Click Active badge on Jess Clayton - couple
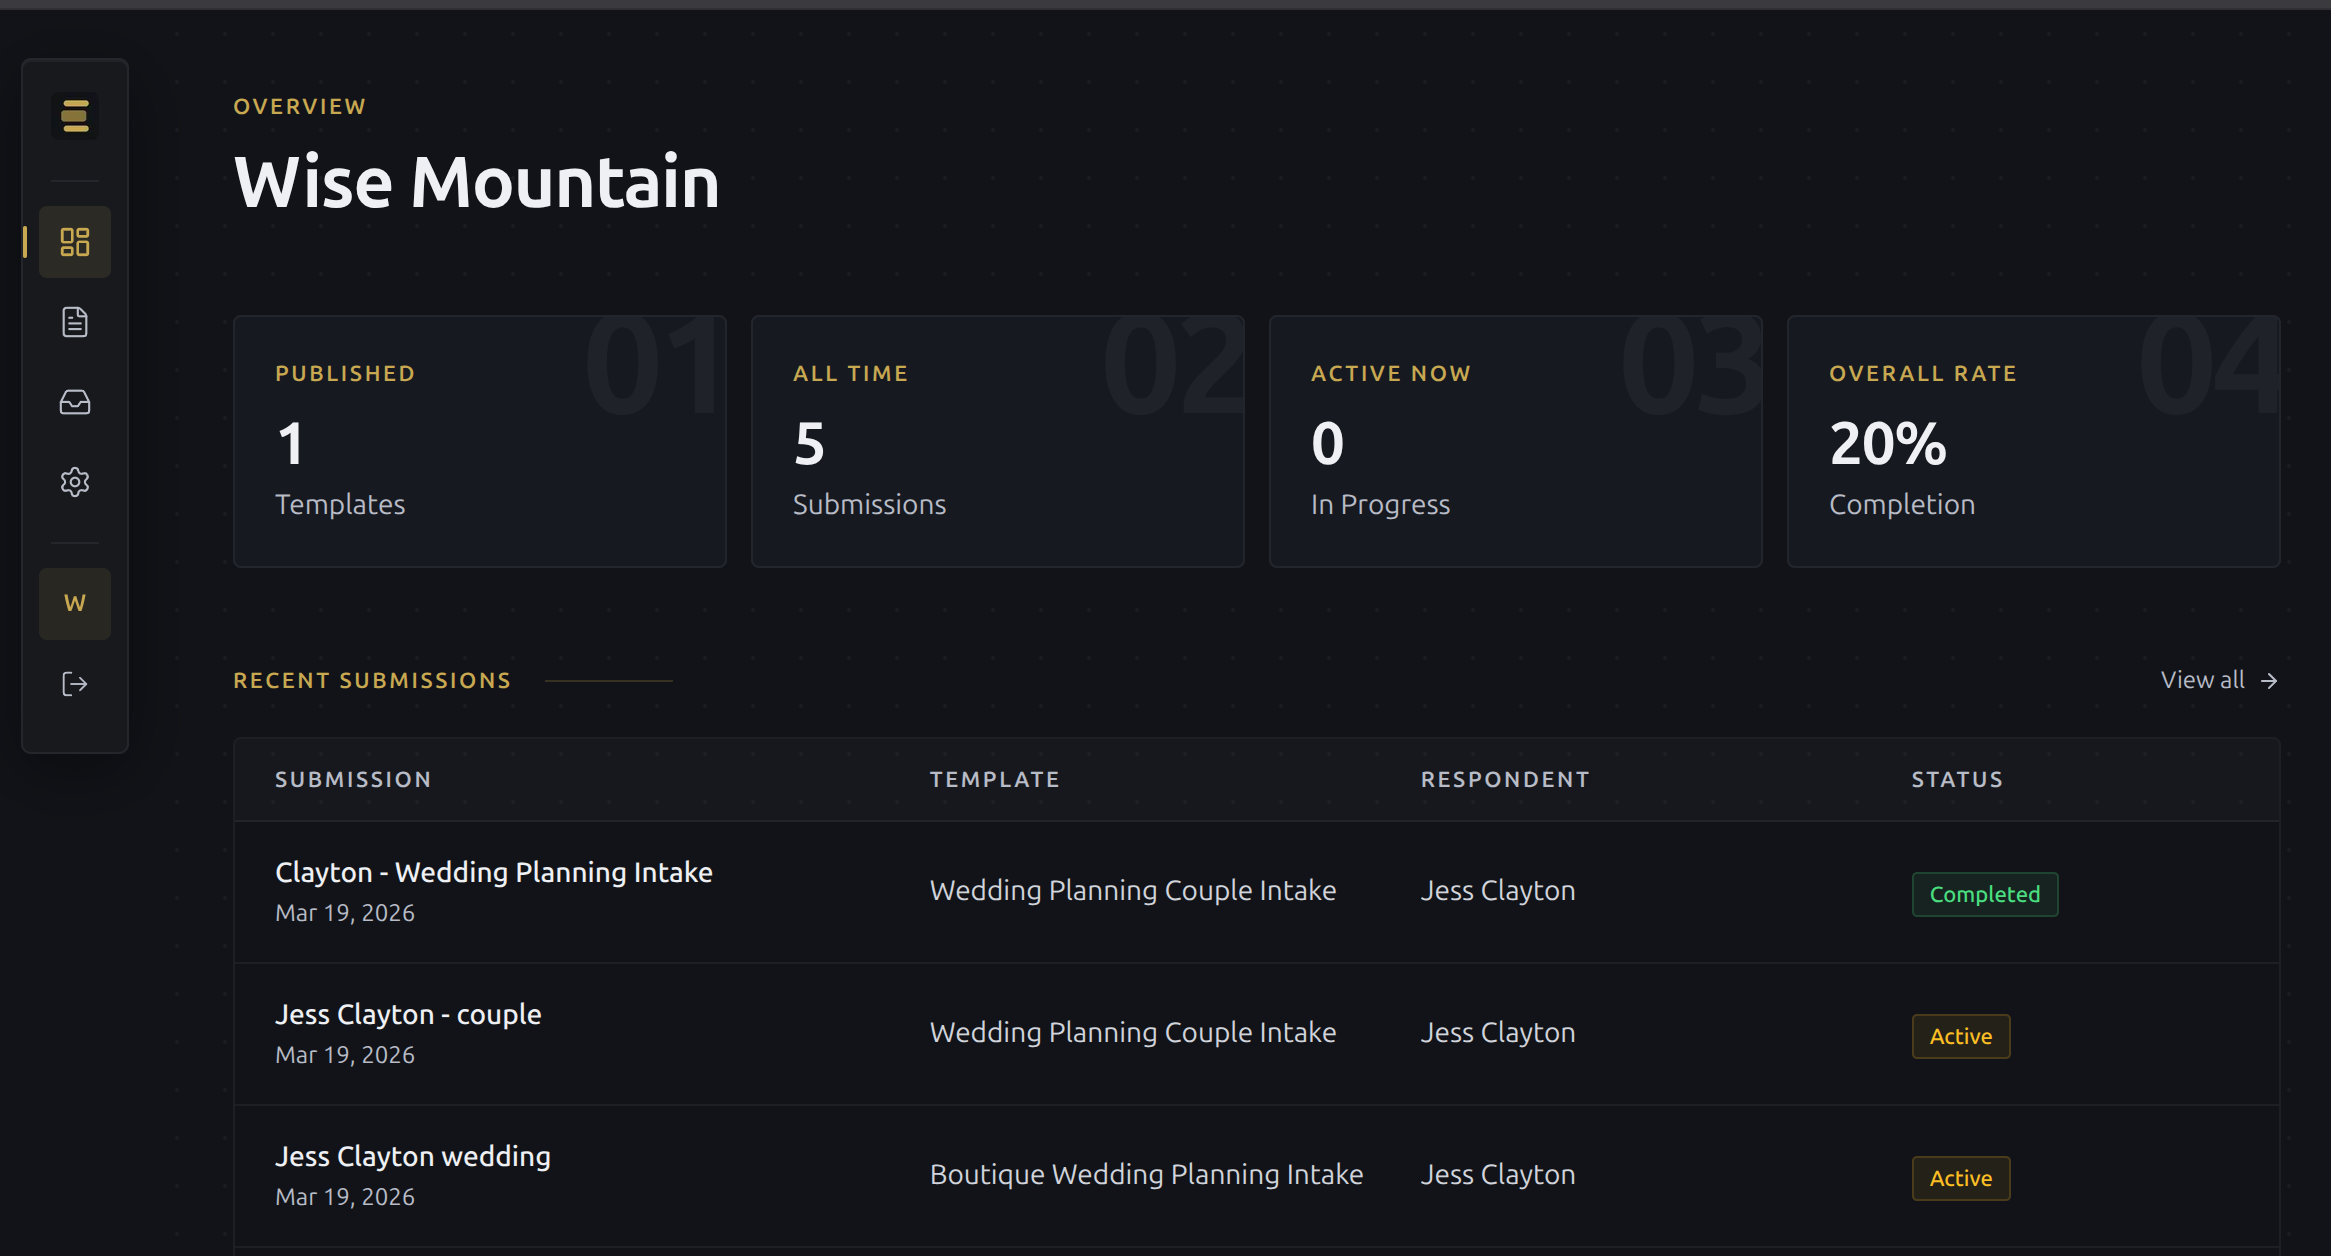 1960,1036
